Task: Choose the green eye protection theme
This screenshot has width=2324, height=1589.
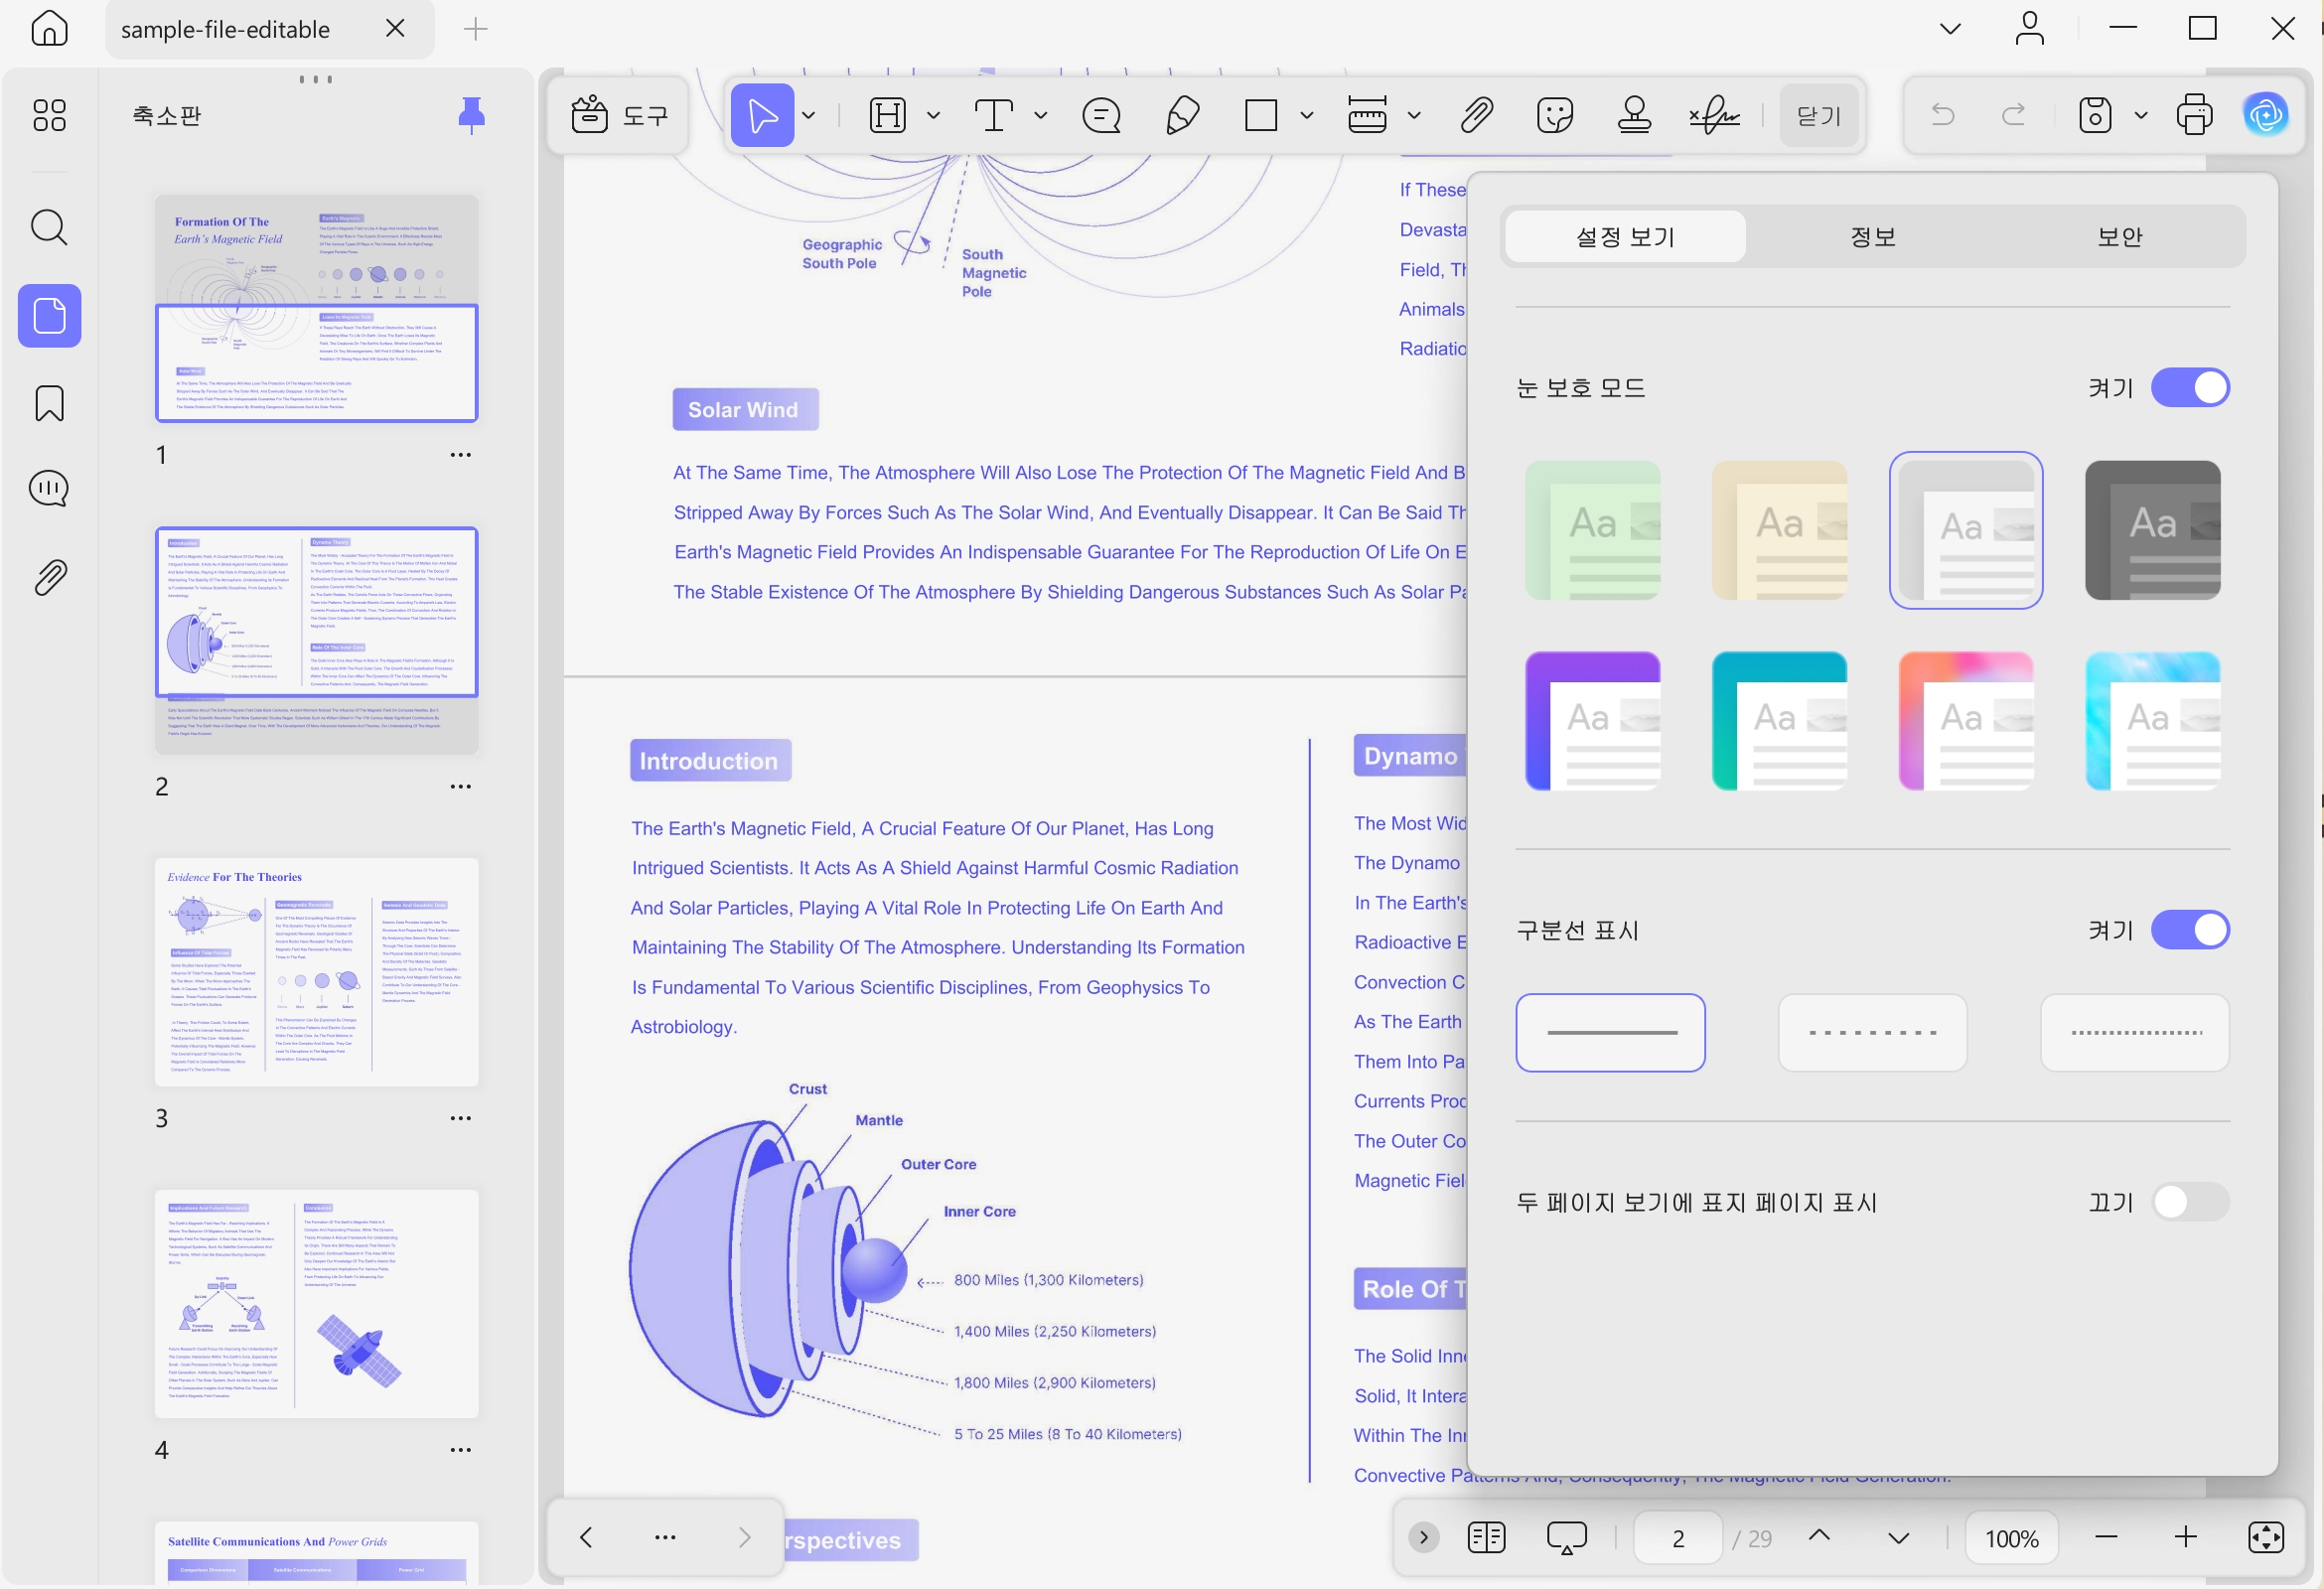Action: 1592,530
